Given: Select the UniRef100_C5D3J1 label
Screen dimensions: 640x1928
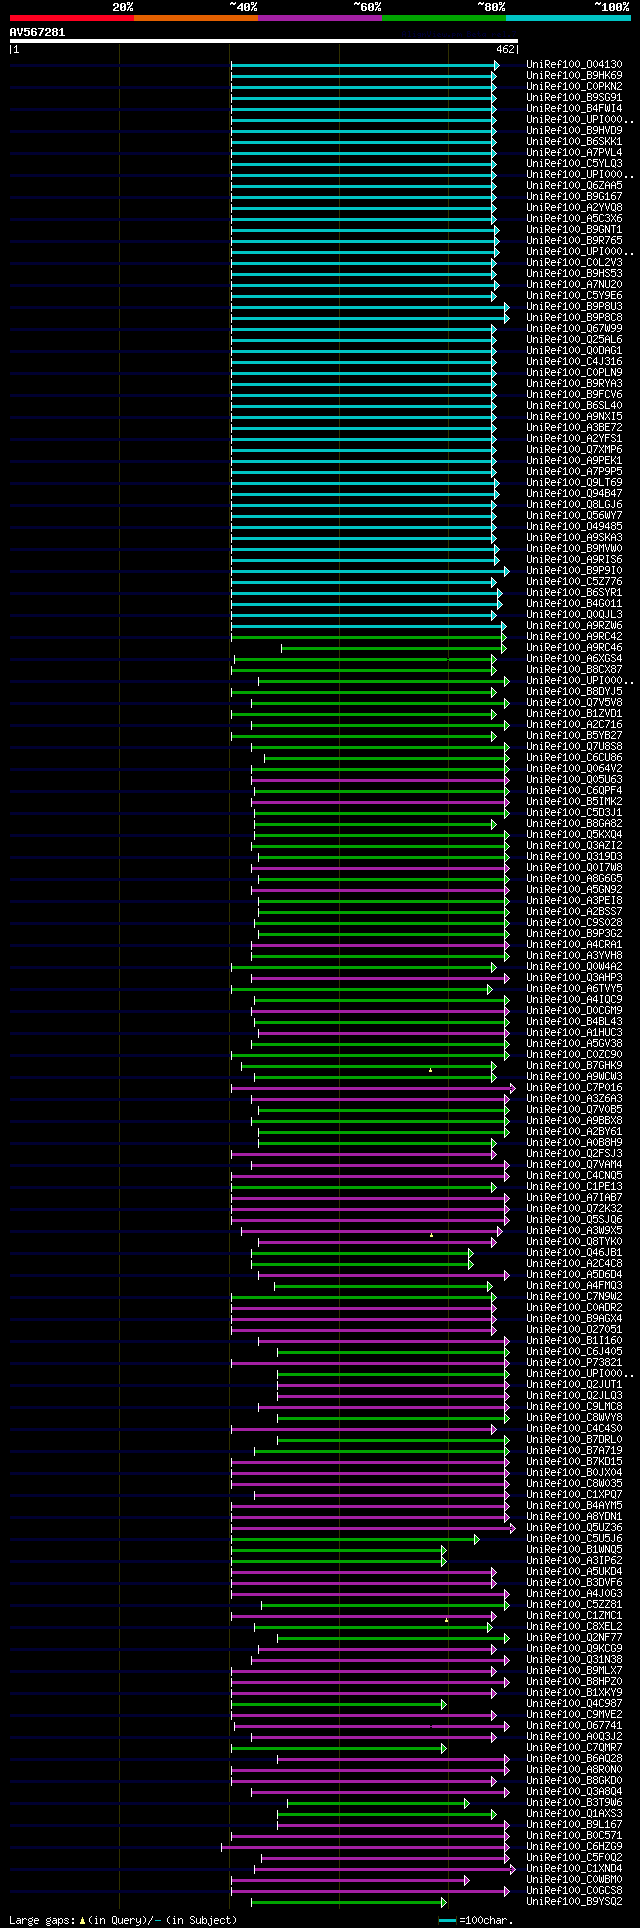Looking at the screenshot, I should pyautogui.click(x=574, y=812).
